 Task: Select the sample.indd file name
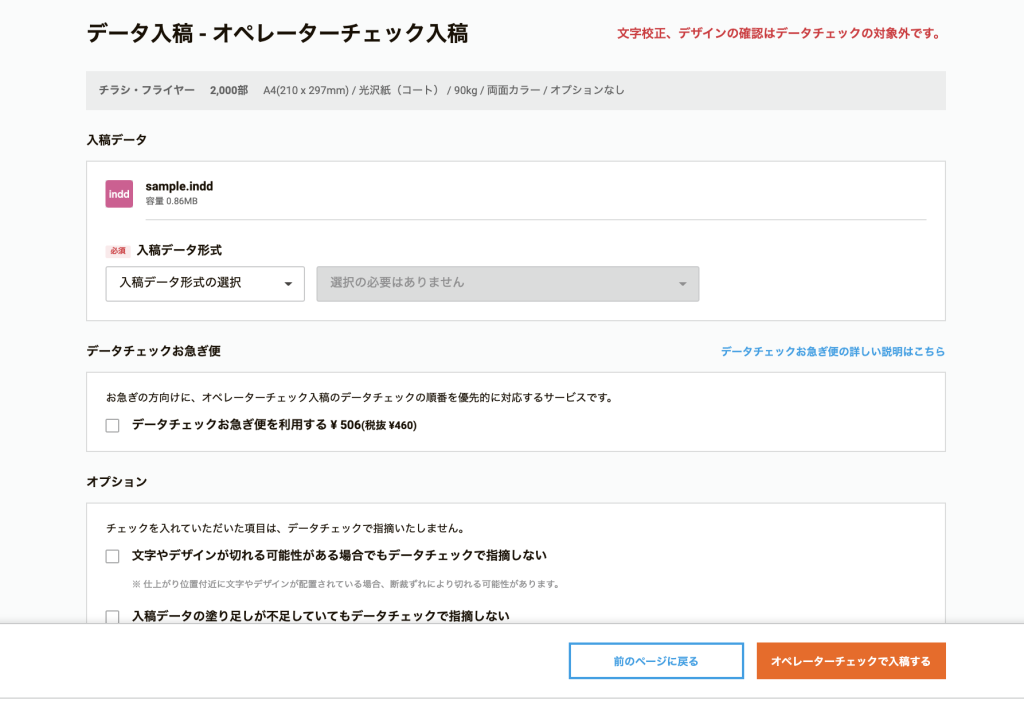[179, 186]
